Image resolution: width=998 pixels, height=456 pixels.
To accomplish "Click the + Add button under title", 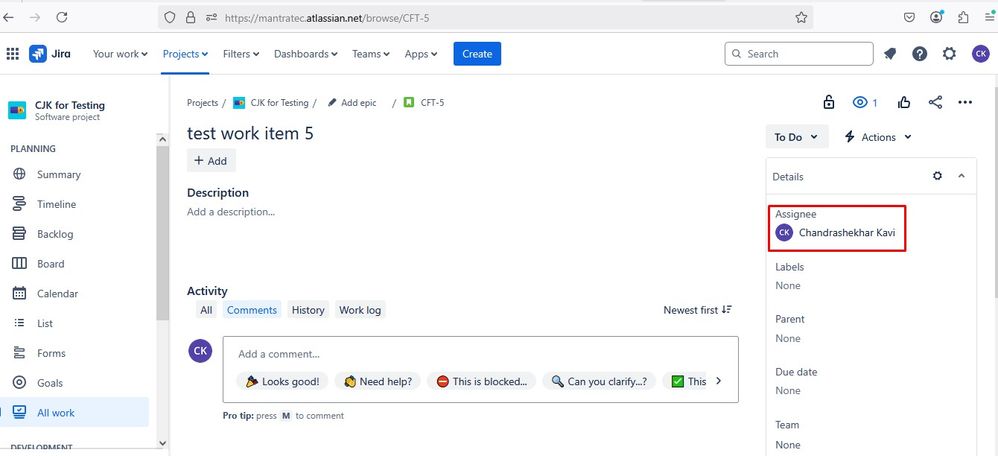I will 211,160.
